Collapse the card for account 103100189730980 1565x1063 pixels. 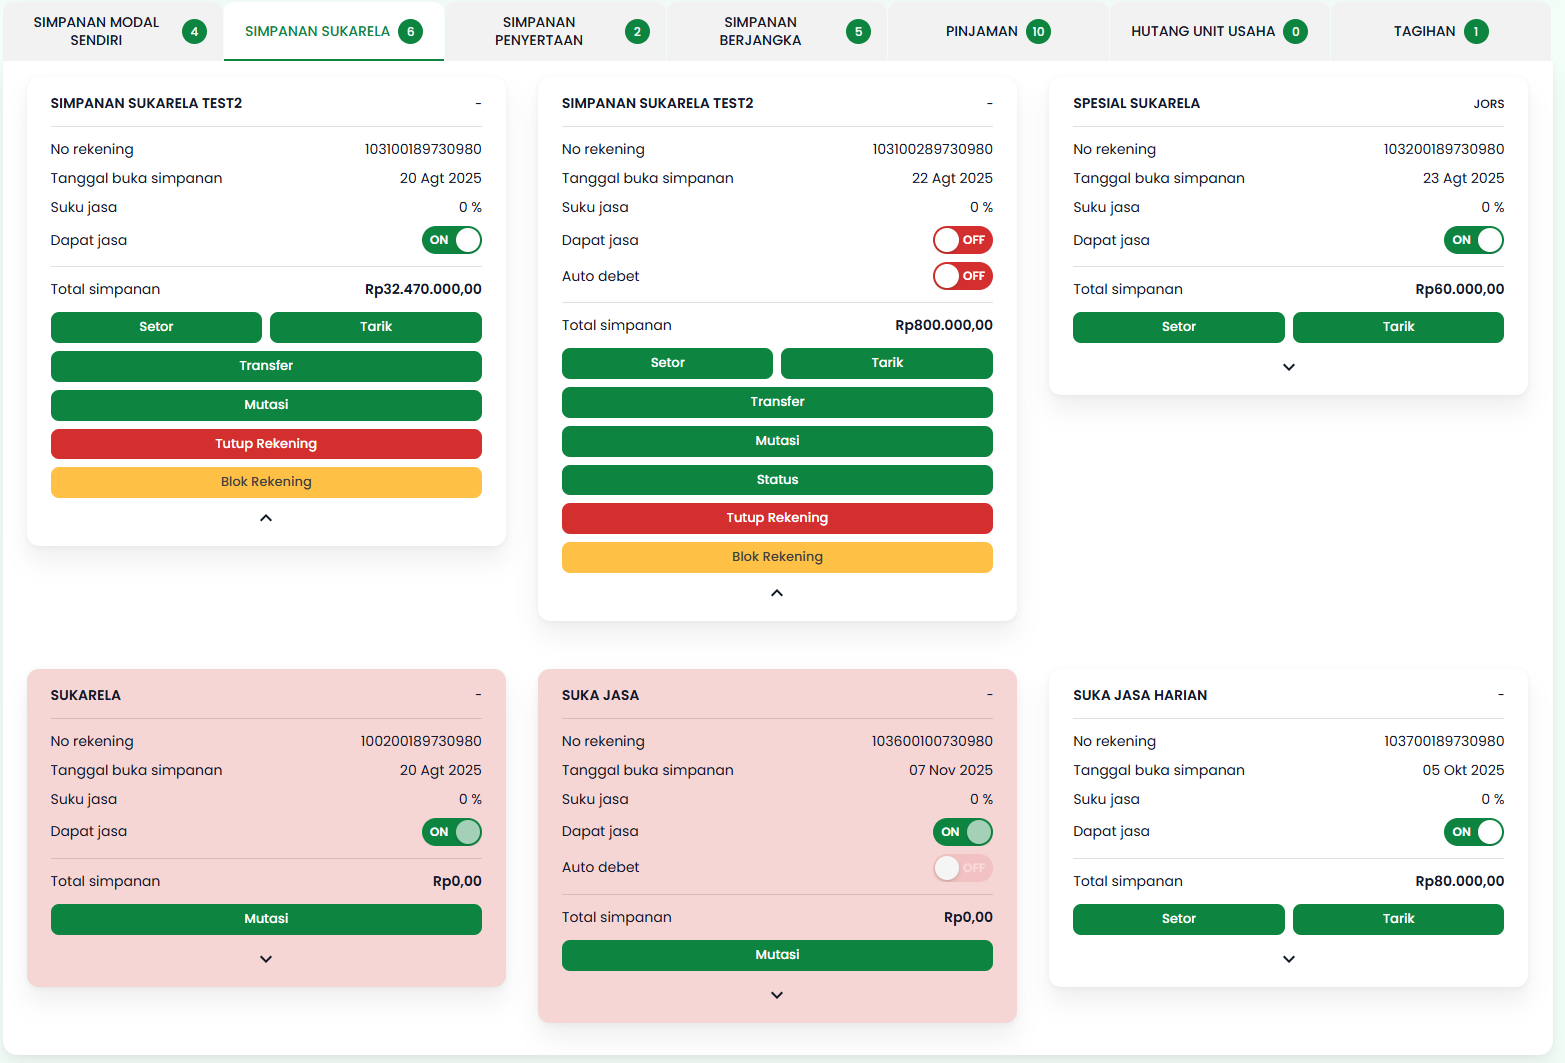click(266, 518)
